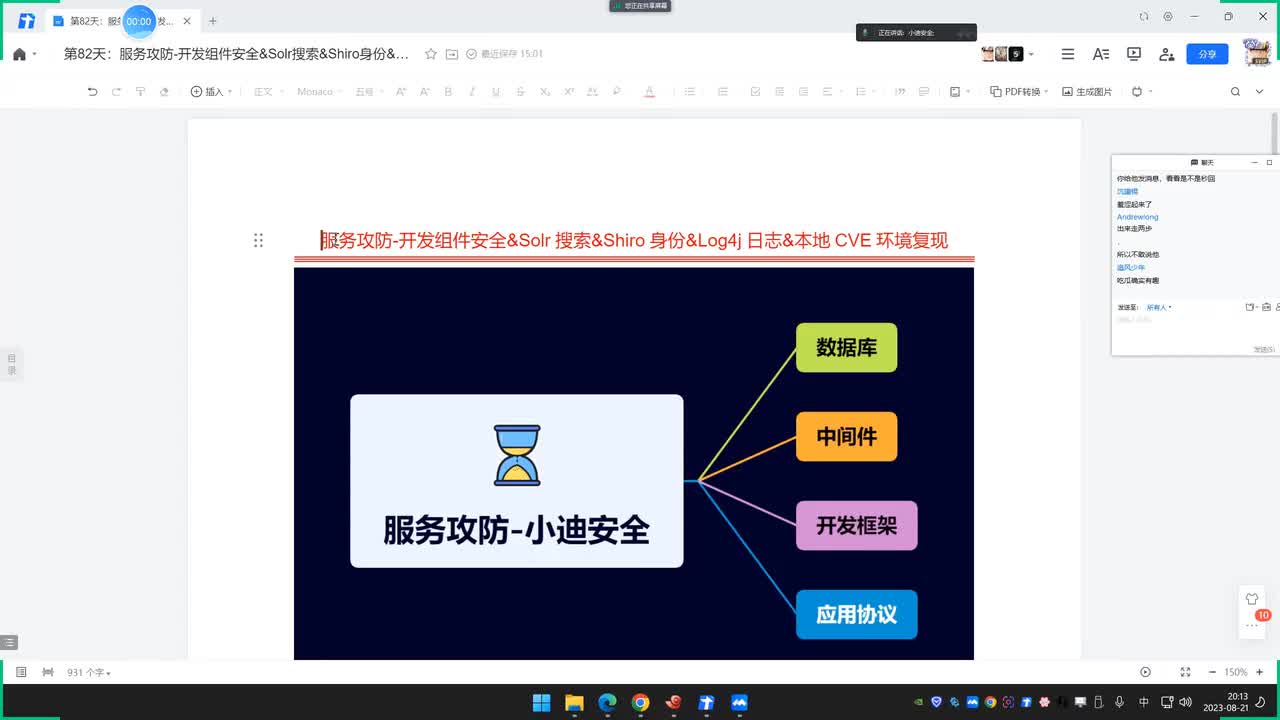Open the collaborators invite icon

pyautogui.click(x=1166, y=54)
